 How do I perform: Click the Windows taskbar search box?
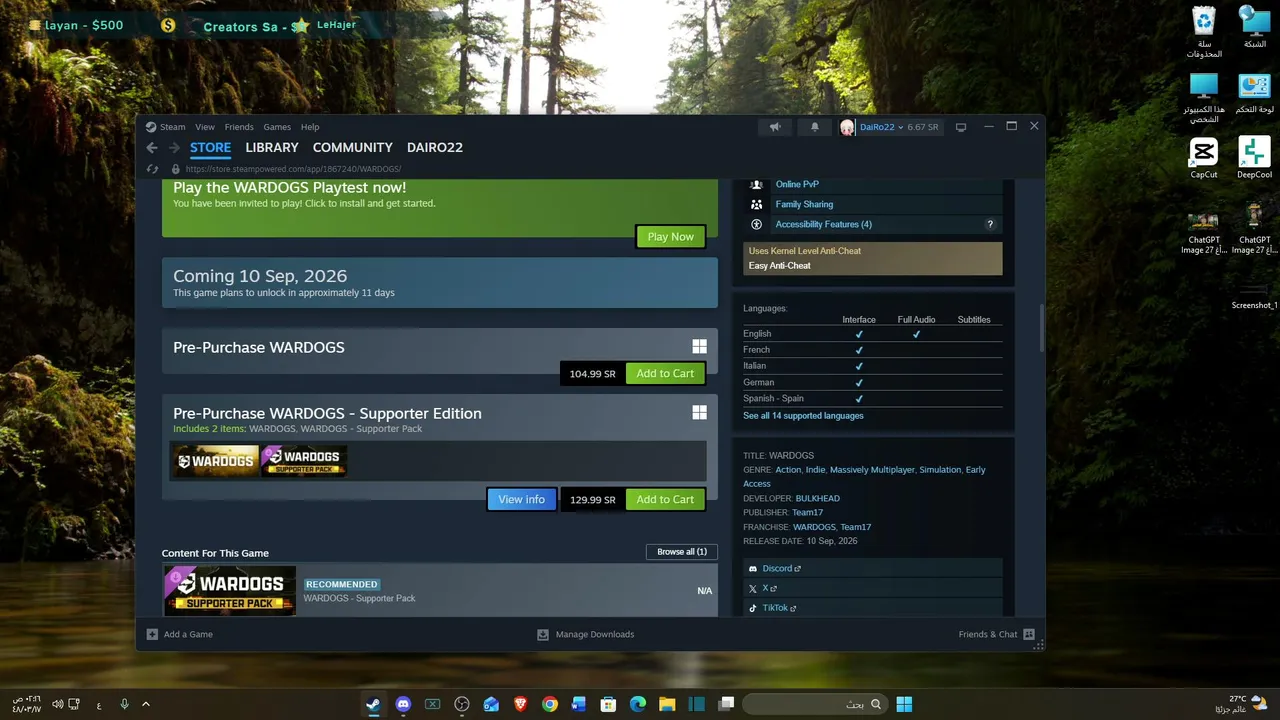814,704
